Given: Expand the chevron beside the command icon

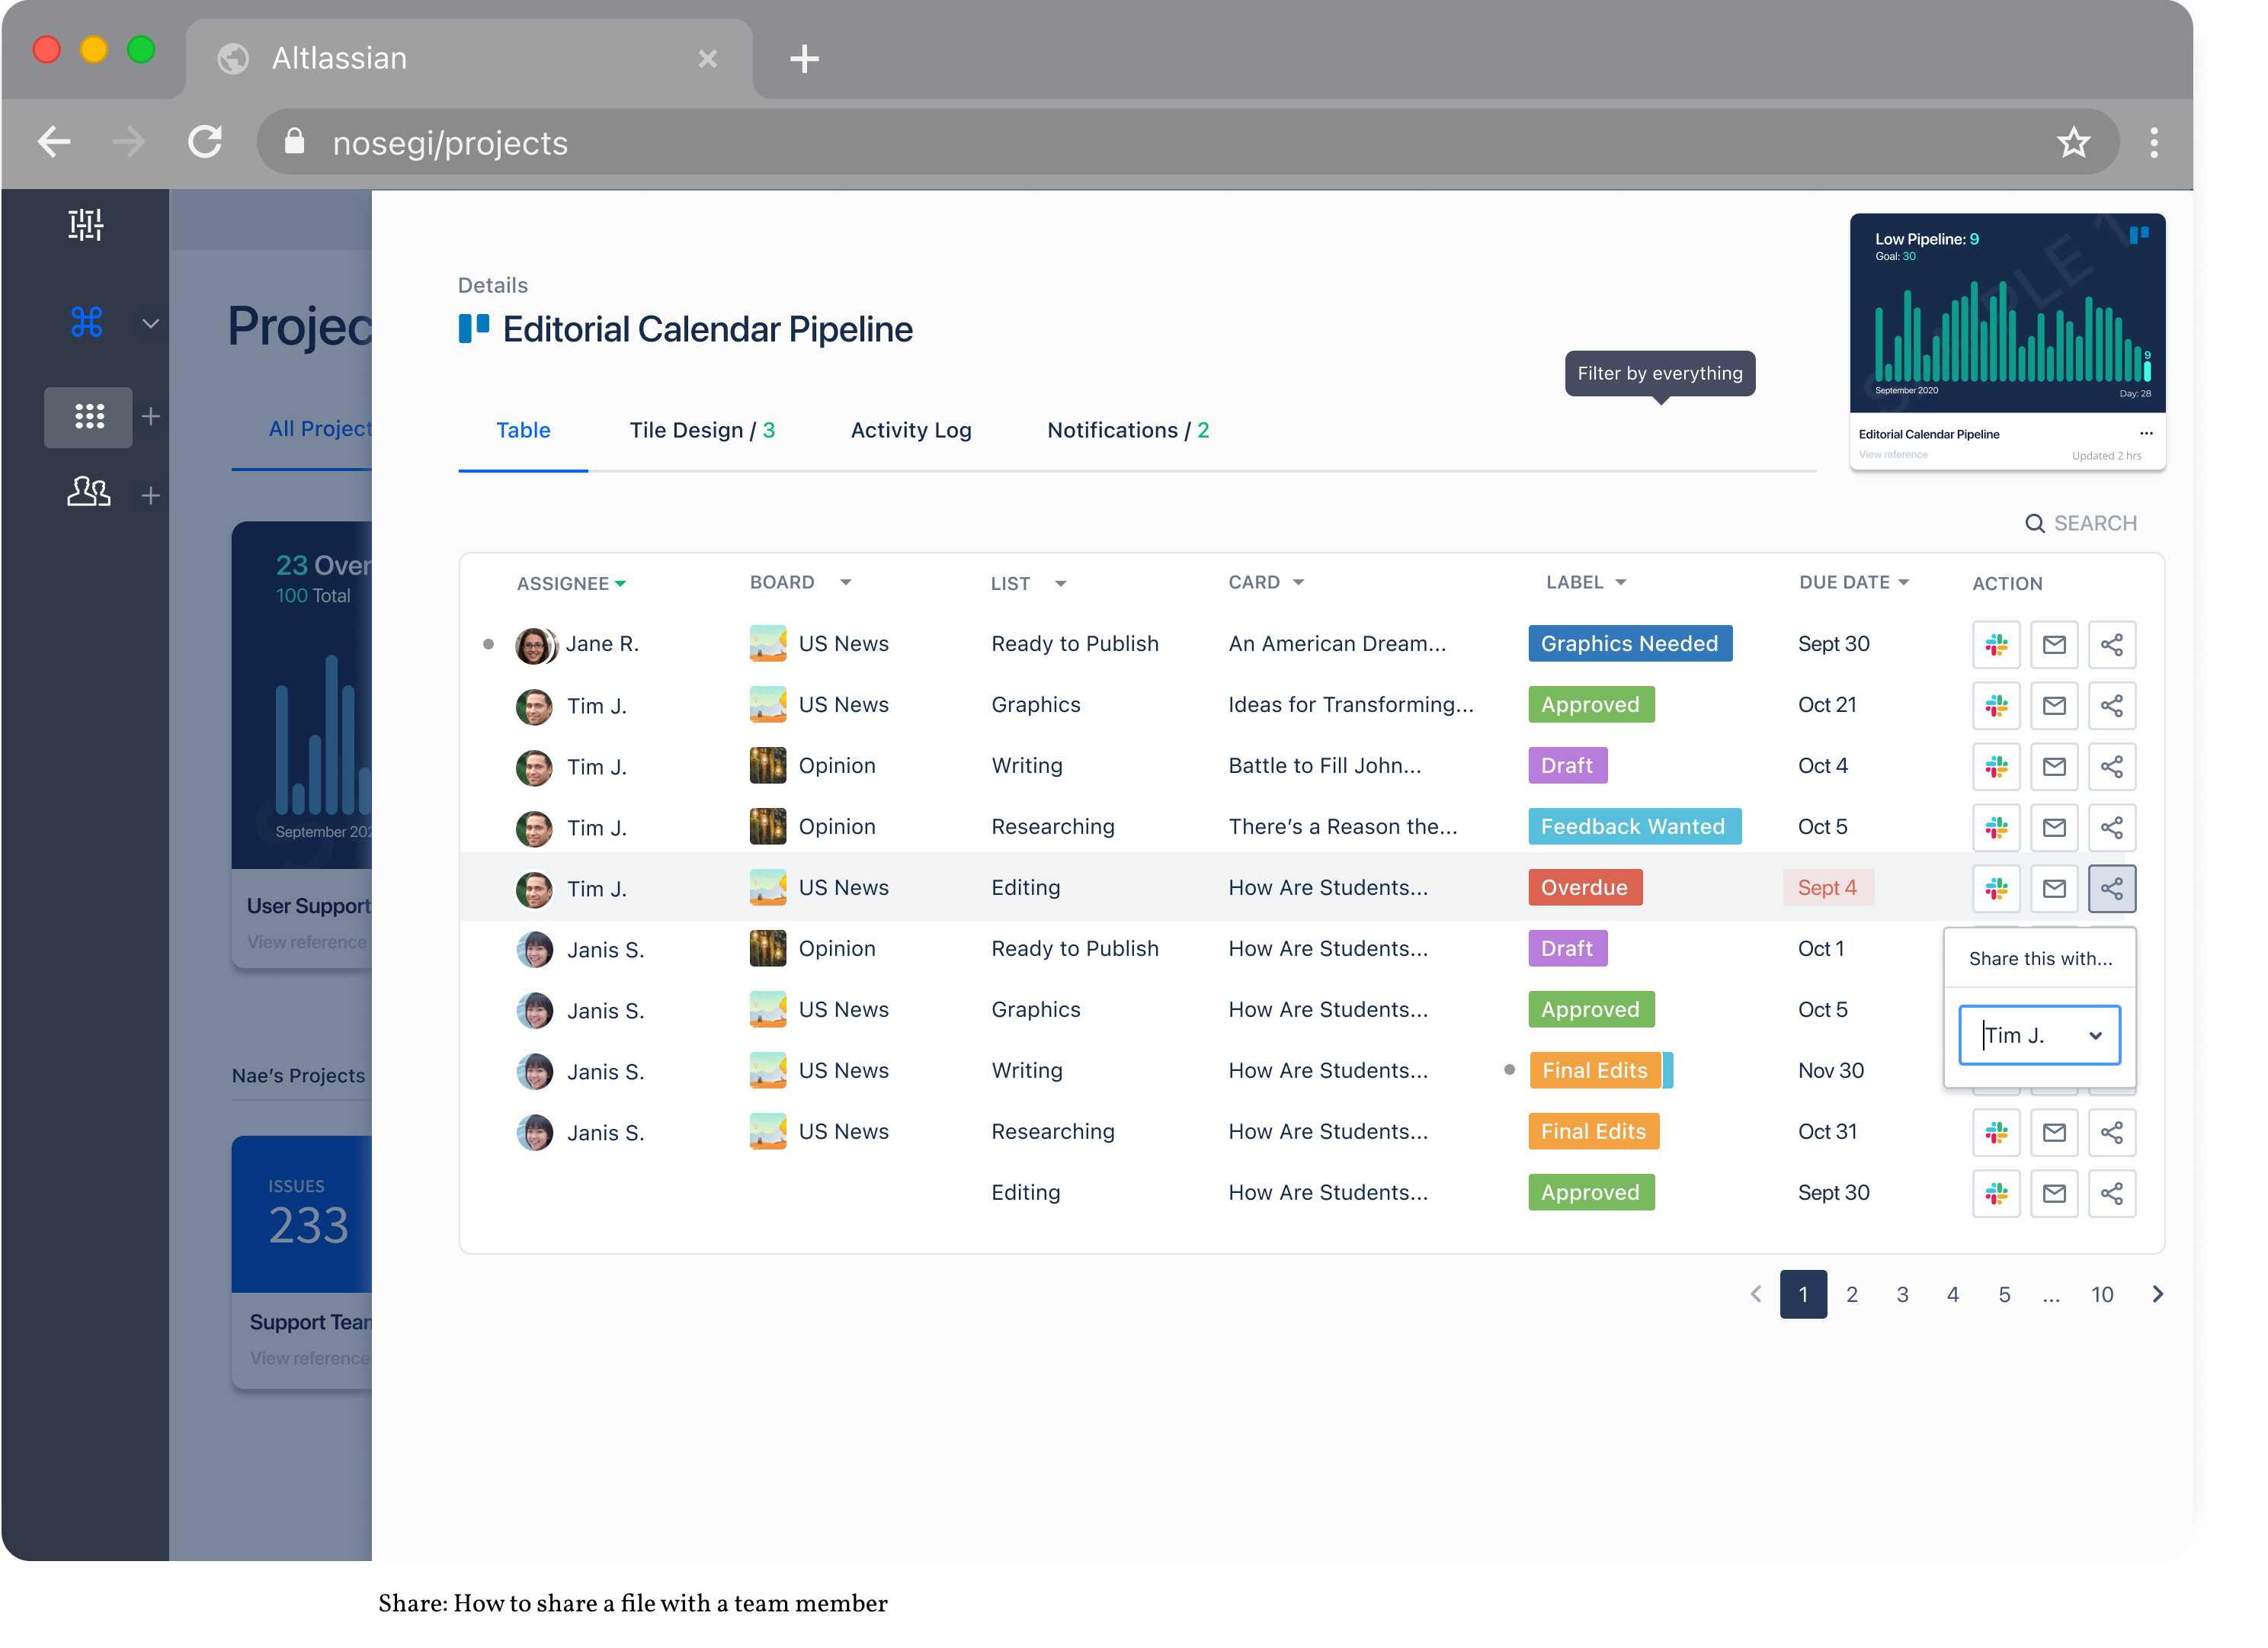Looking at the screenshot, I should (150, 323).
